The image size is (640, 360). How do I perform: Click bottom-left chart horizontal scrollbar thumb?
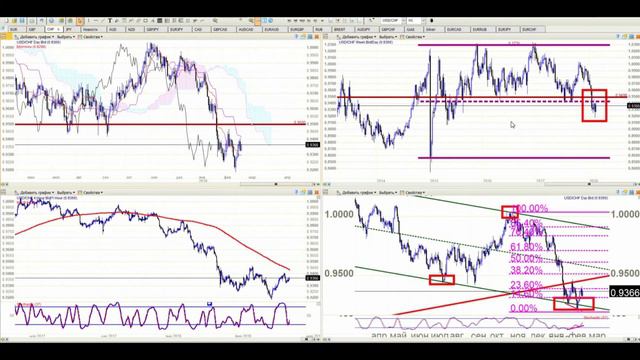tap(306, 339)
